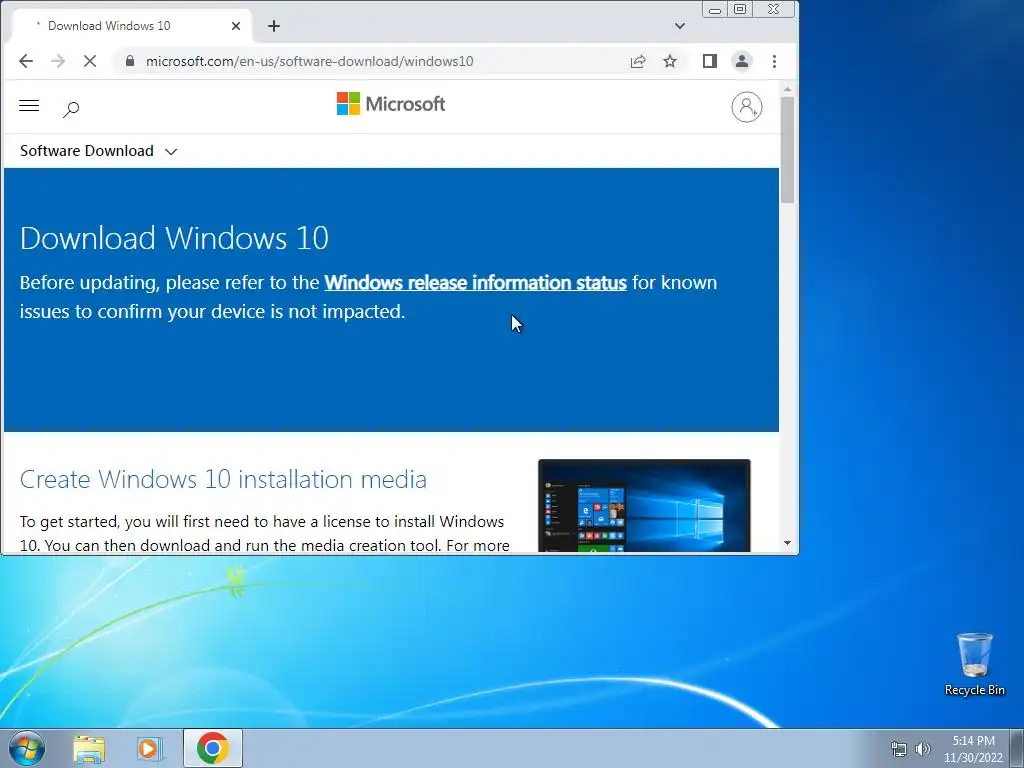Click the page scrollbar thumb

coord(788,150)
